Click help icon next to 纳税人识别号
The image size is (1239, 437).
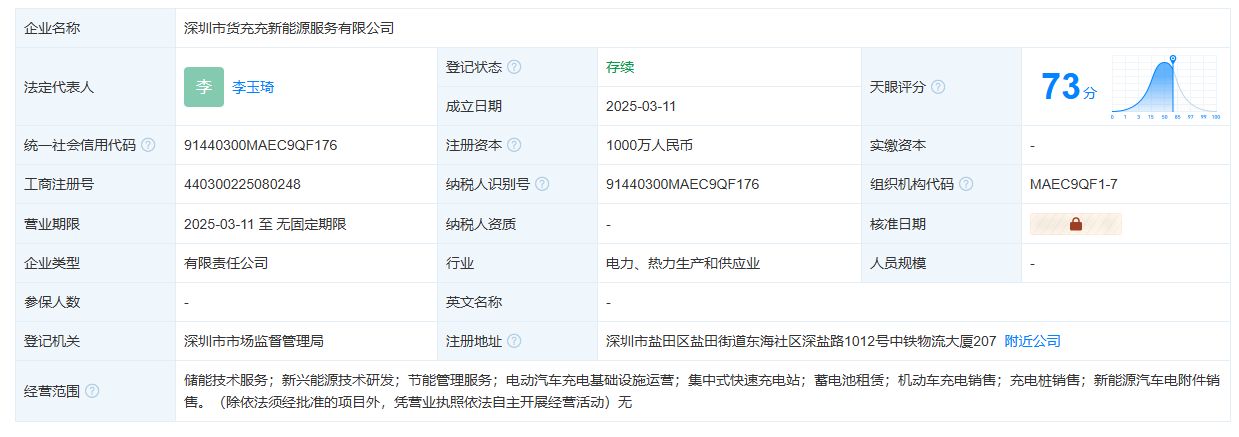pos(542,184)
